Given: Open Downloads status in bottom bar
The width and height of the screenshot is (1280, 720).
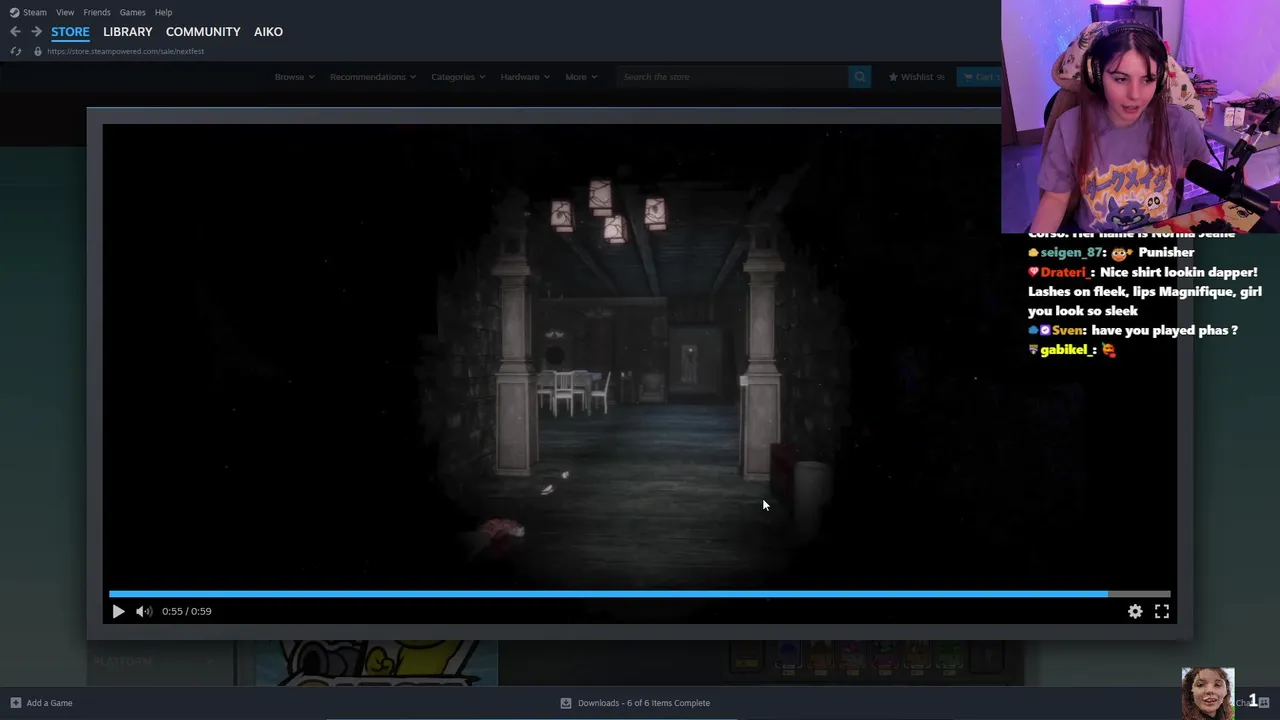Looking at the screenshot, I should (x=635, y=703).
